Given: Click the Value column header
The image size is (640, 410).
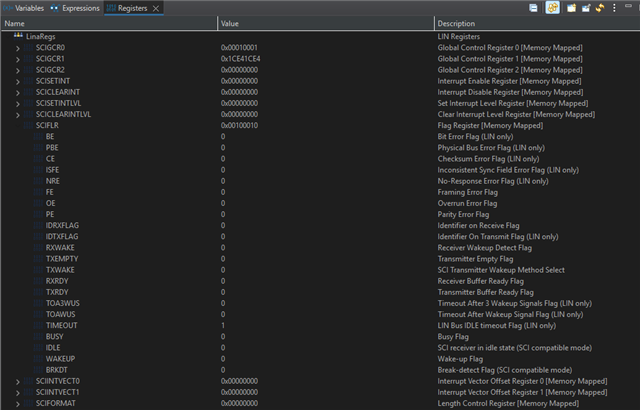Looking at the screenshot, I should [x=326, y=23].
